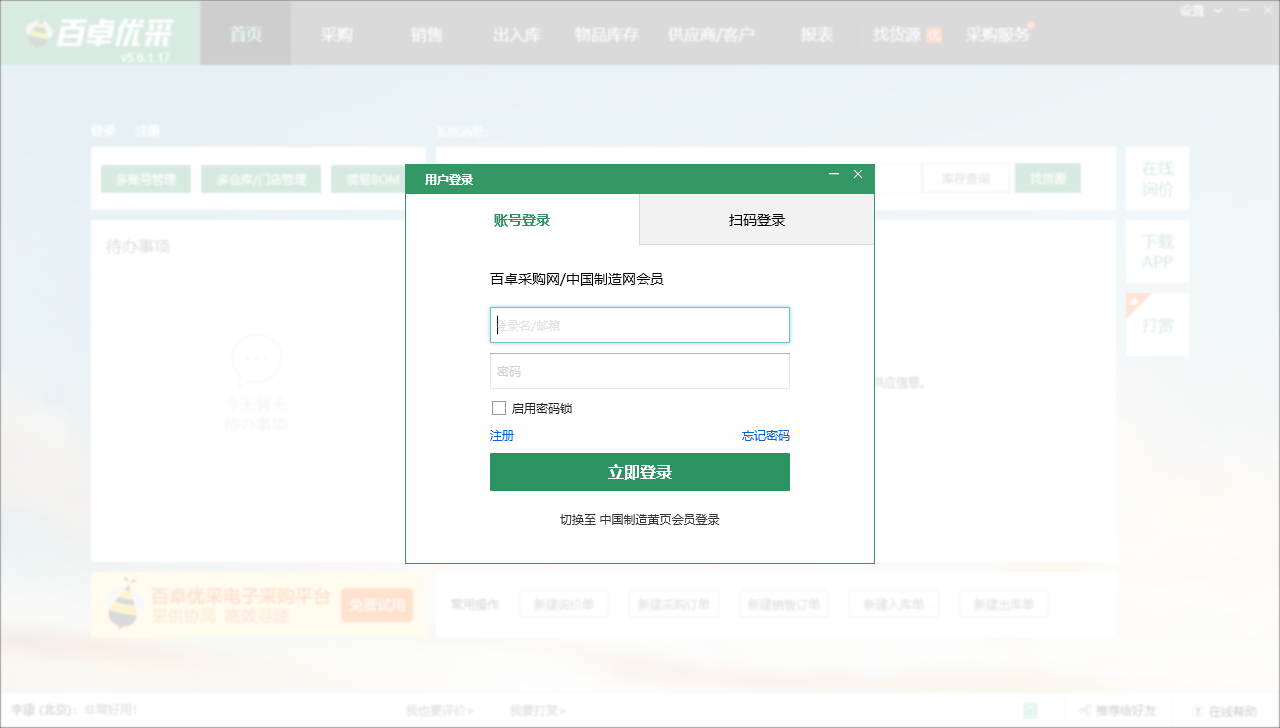Open the 下载APP side panel
1280x728 pixels.
click(1157, 252)
